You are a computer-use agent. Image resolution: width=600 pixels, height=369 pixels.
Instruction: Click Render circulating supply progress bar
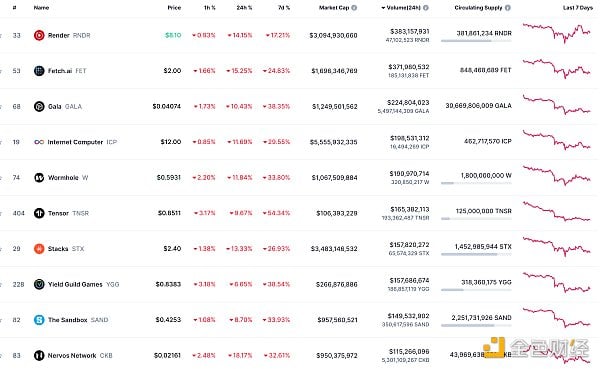pyautogui.click(x=476, y=41)
